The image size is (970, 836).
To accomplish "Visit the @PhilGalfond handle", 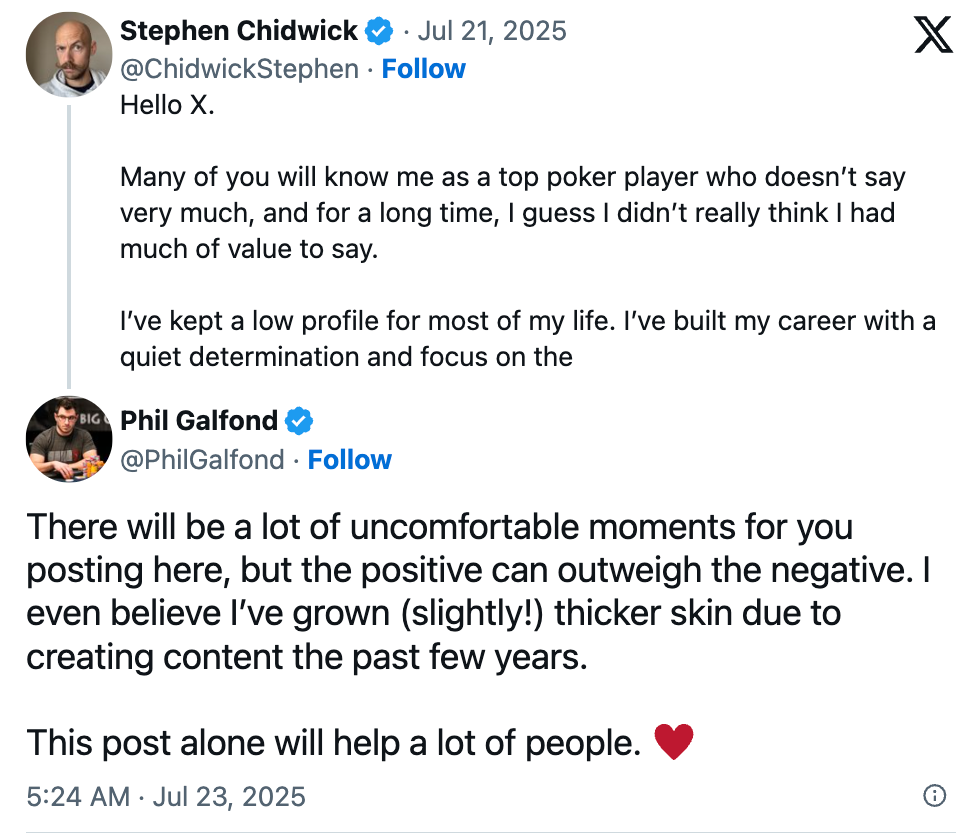I will coord(202,460).
